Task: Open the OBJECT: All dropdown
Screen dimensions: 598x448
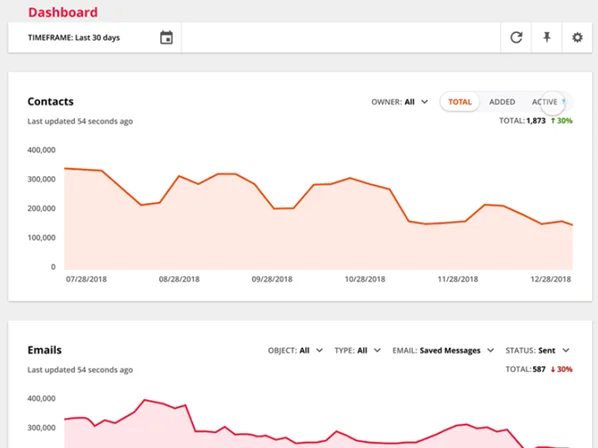Action: coord(295,350)
